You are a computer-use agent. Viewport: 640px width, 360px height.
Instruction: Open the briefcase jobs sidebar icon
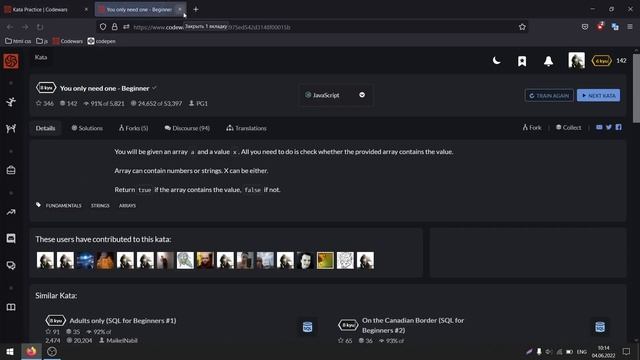(11, 170)
